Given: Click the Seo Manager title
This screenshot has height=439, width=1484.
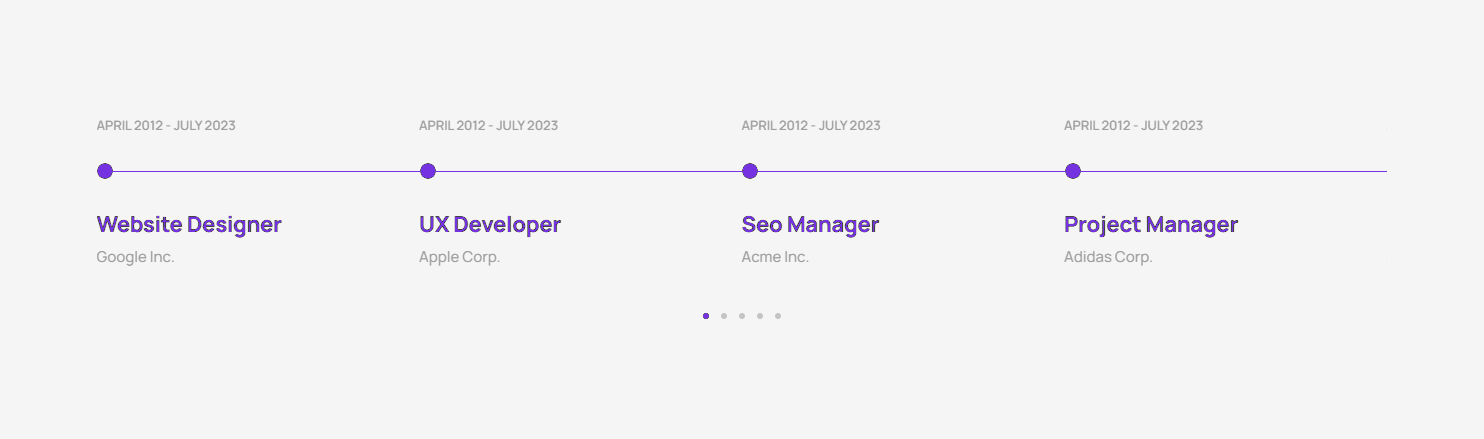Looking at the screenshot, I should pos(810,225).
